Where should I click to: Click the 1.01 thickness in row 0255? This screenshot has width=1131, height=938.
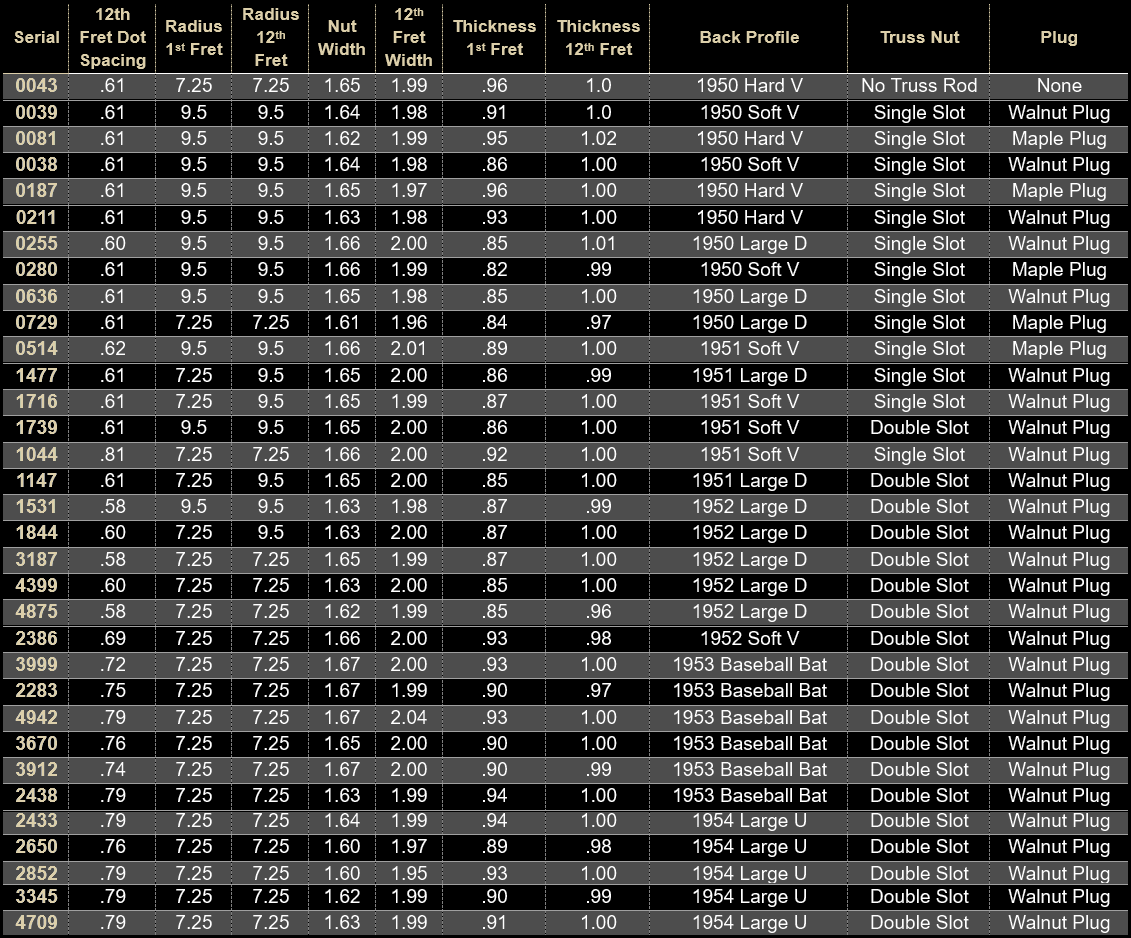pos(599,243)
